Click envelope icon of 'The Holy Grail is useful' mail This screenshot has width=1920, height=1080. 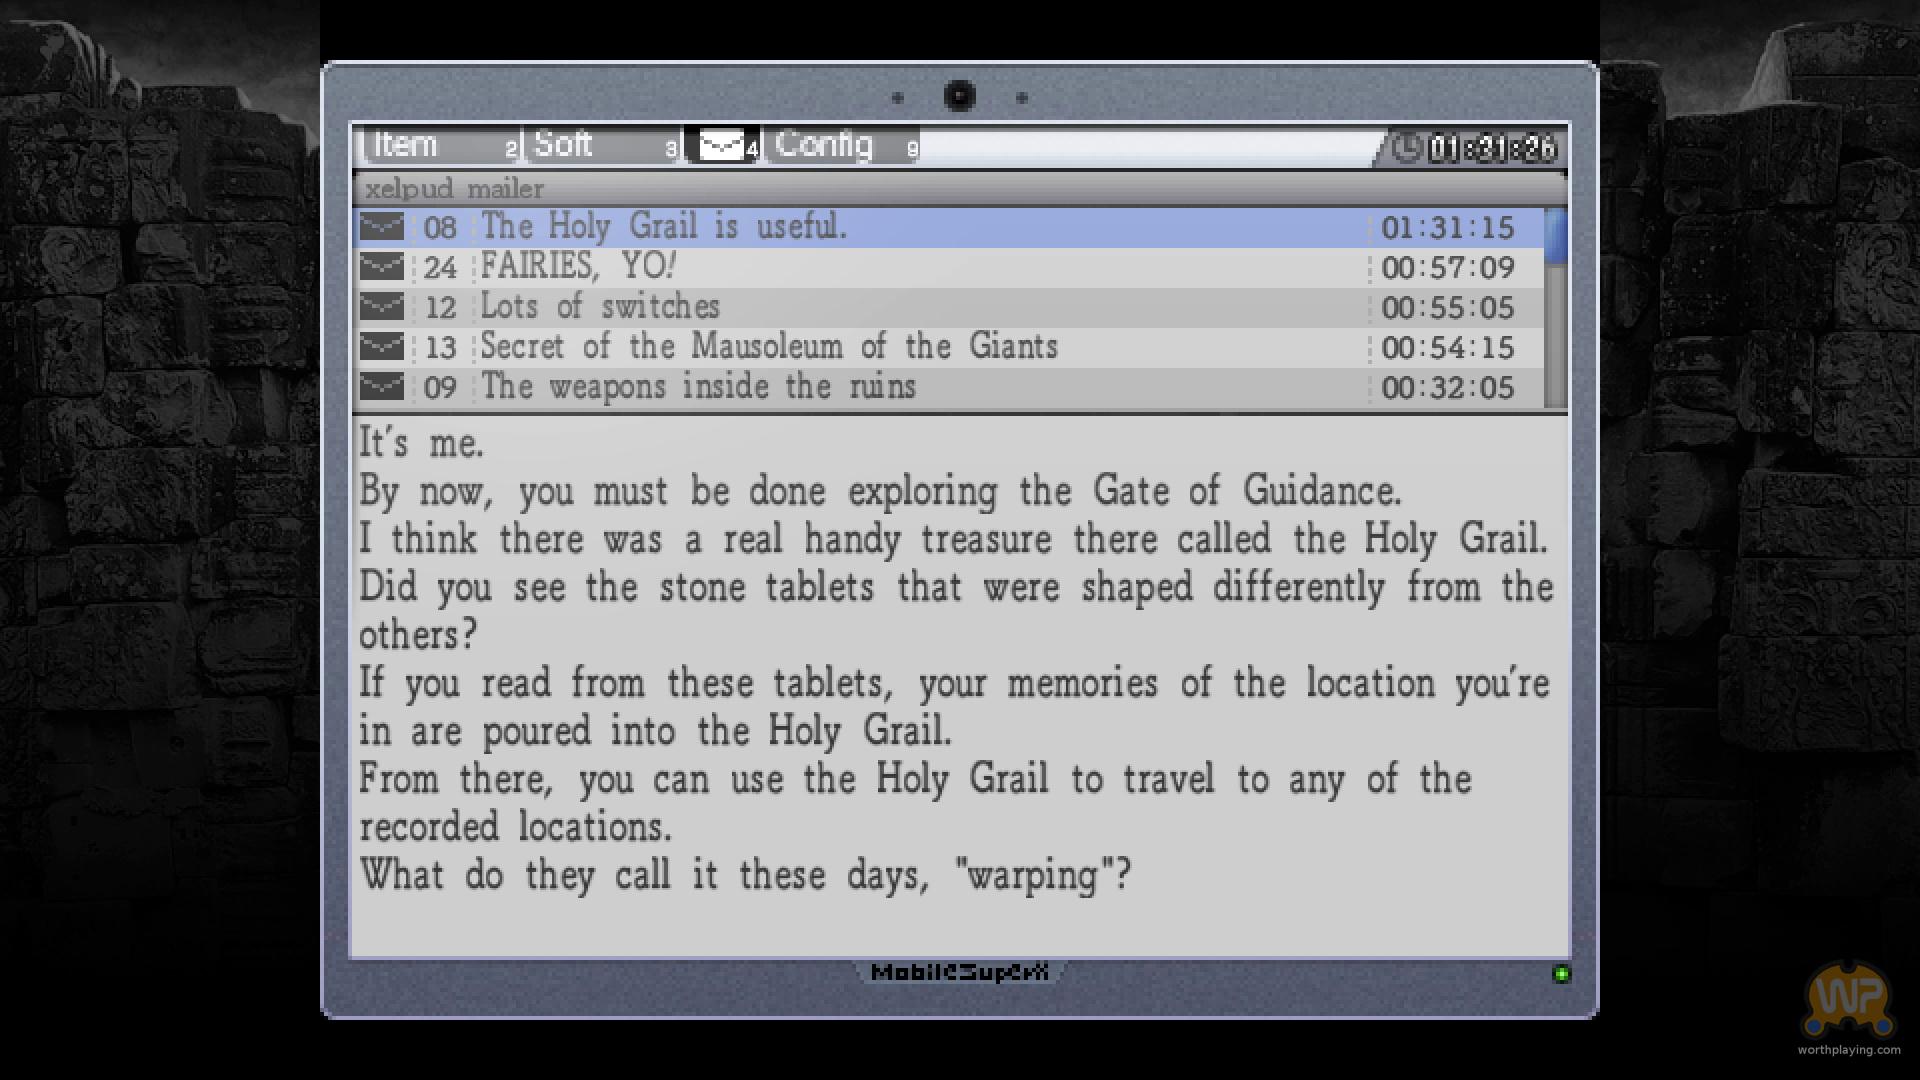coord(381,227)
